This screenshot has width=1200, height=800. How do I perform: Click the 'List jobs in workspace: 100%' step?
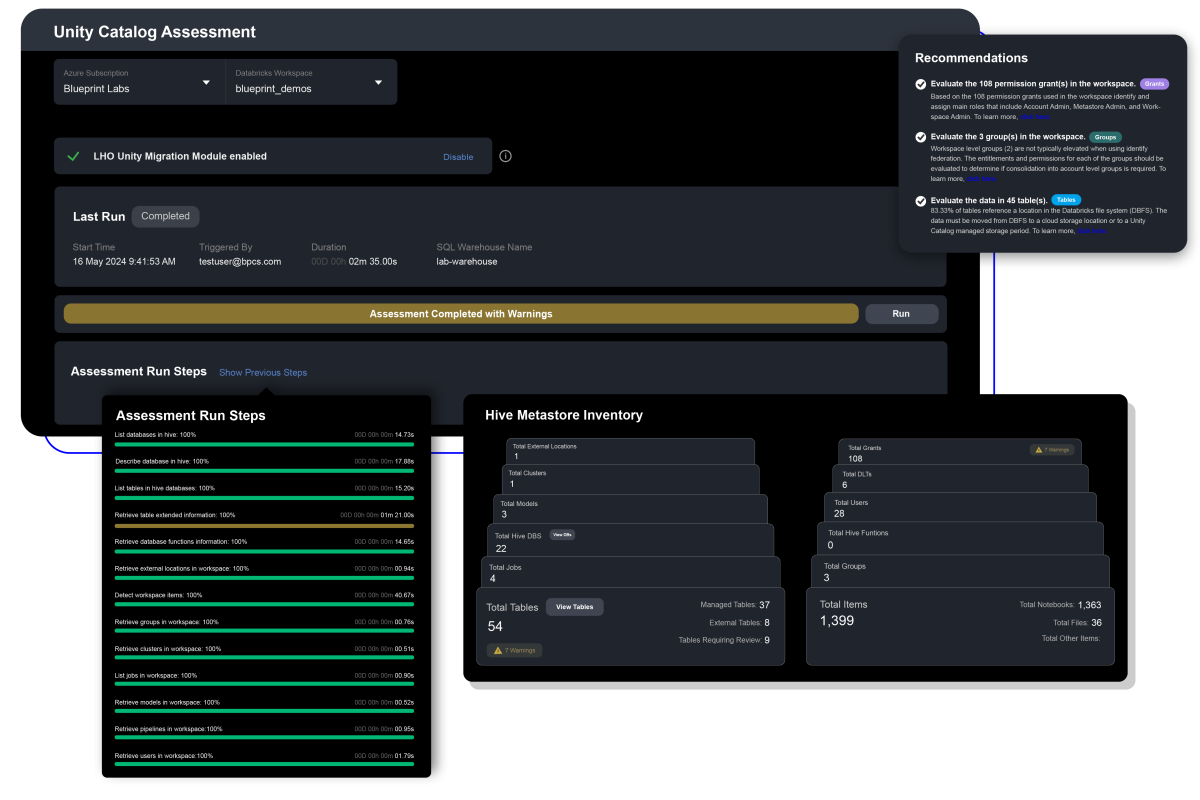pyautogui.click(x=157, y=675)
